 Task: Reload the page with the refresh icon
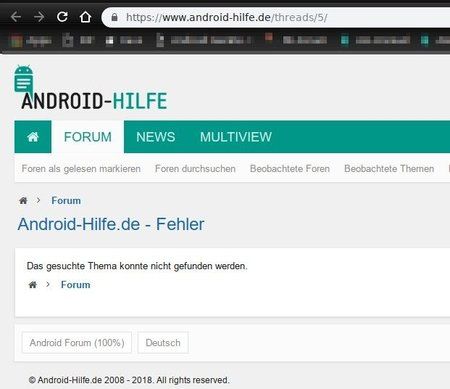pyautogui.click(x=62, y=16)
